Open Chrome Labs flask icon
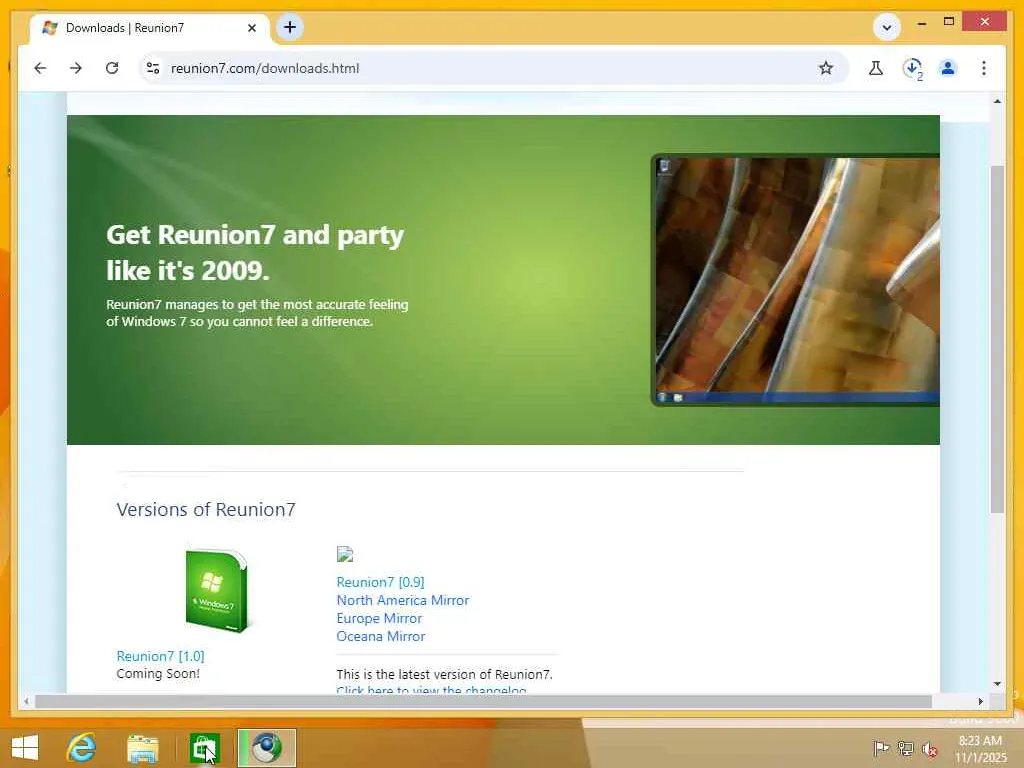The width and height of the screenshot is (1024, 768). (876, 68)
